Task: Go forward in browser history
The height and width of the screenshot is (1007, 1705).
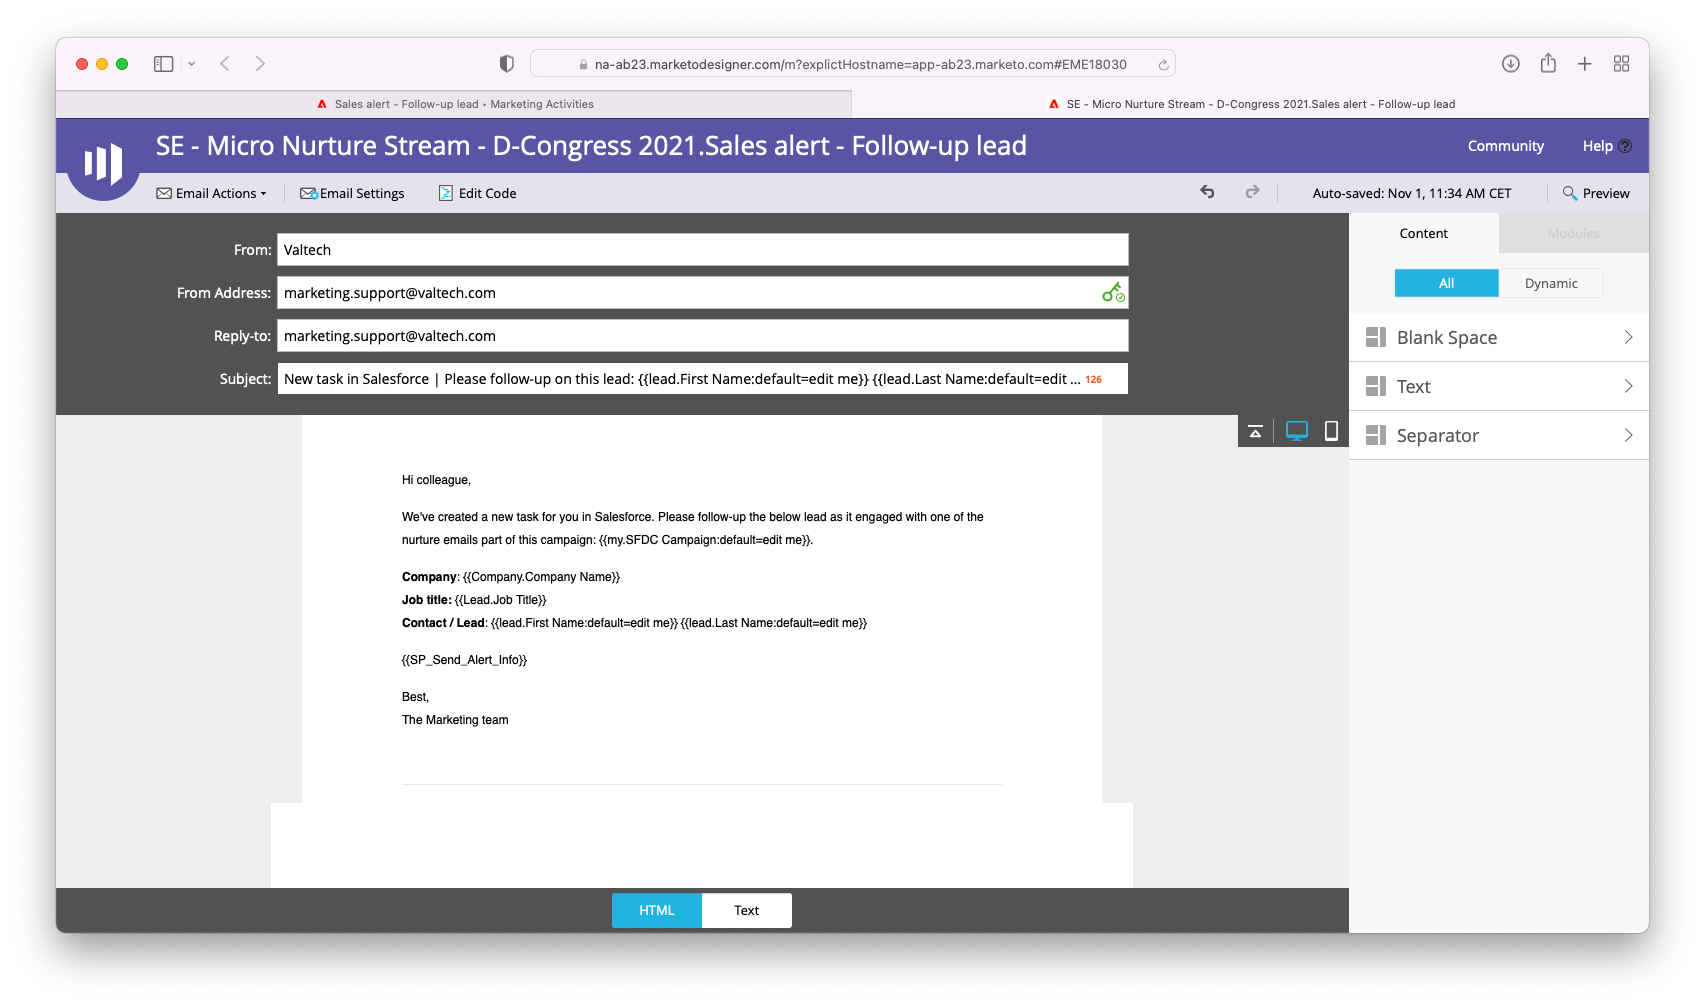Action: [260, 64]
